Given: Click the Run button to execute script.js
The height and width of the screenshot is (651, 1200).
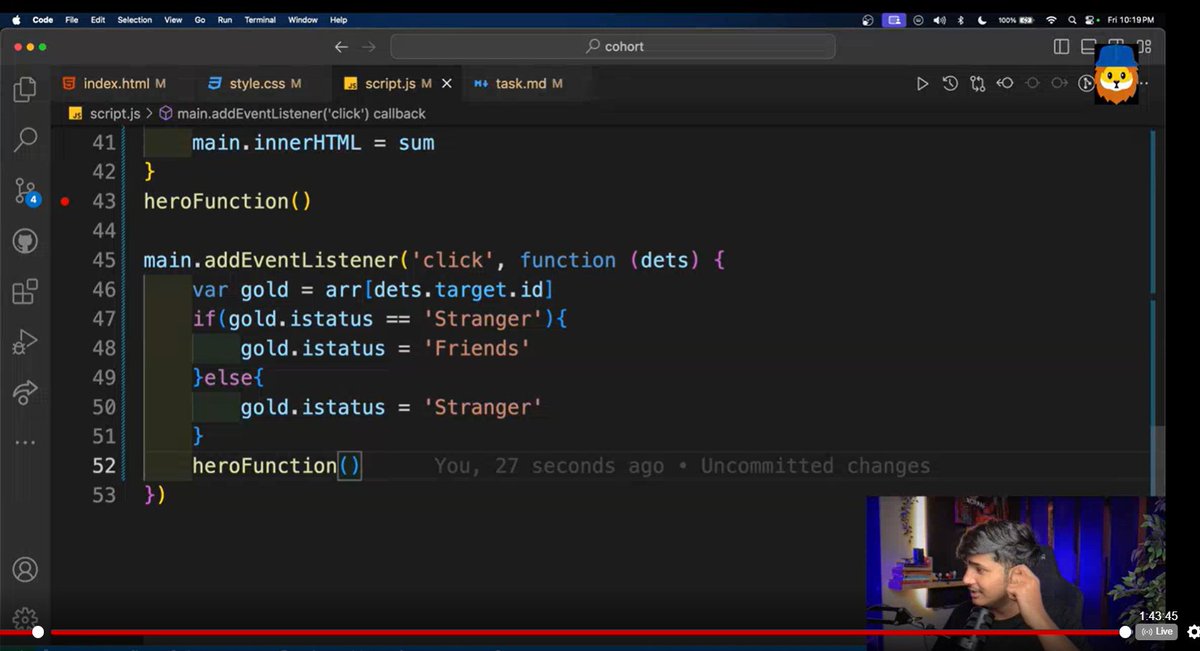Looking at the screenshot, I should point(922,83).
